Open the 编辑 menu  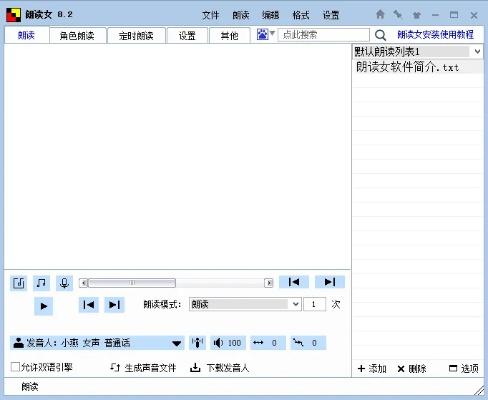271,15
